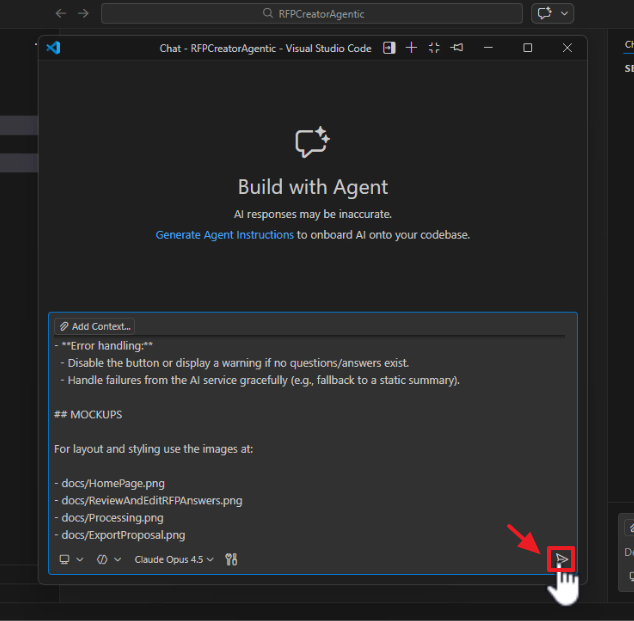This screenshot has width=634, height=621.
Task: Open the session target dropdown with monitor icon
Action: [x=71, y=559]
